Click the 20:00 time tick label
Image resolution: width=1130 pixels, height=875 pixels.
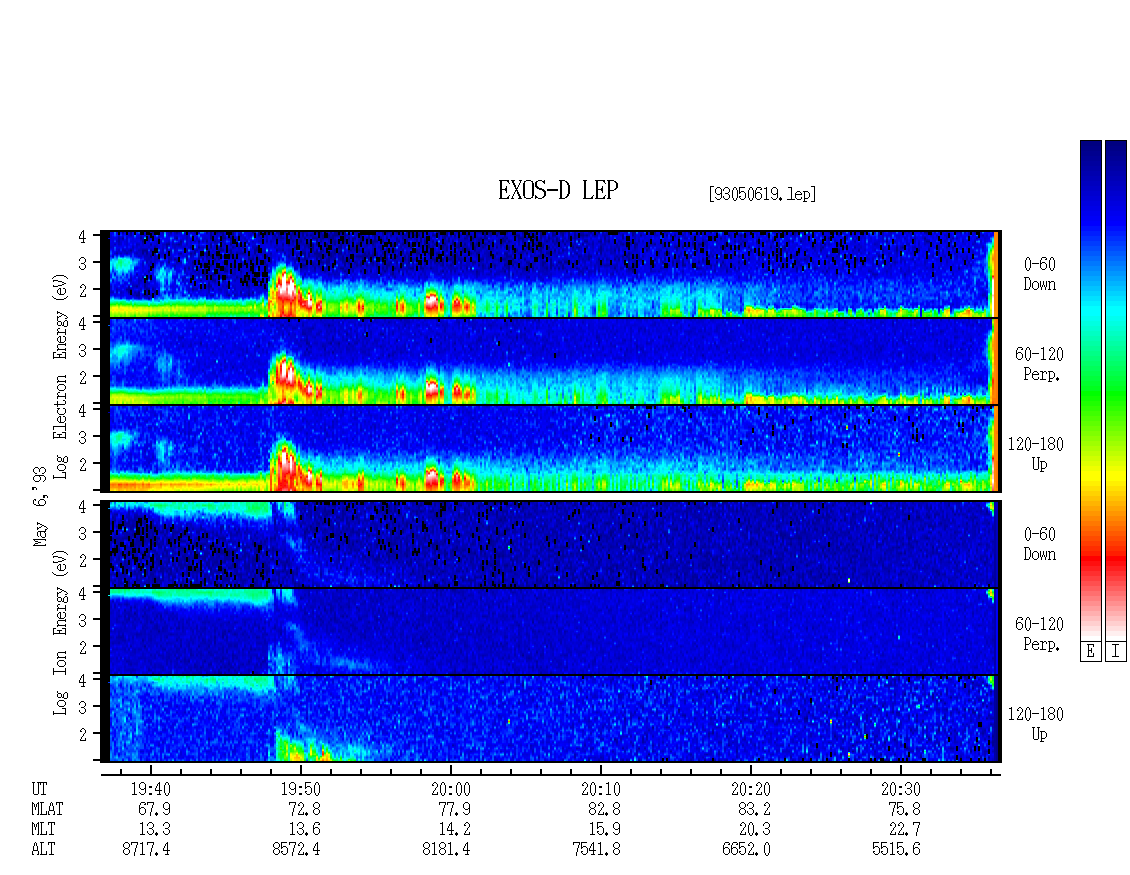[x=450, y=789]
